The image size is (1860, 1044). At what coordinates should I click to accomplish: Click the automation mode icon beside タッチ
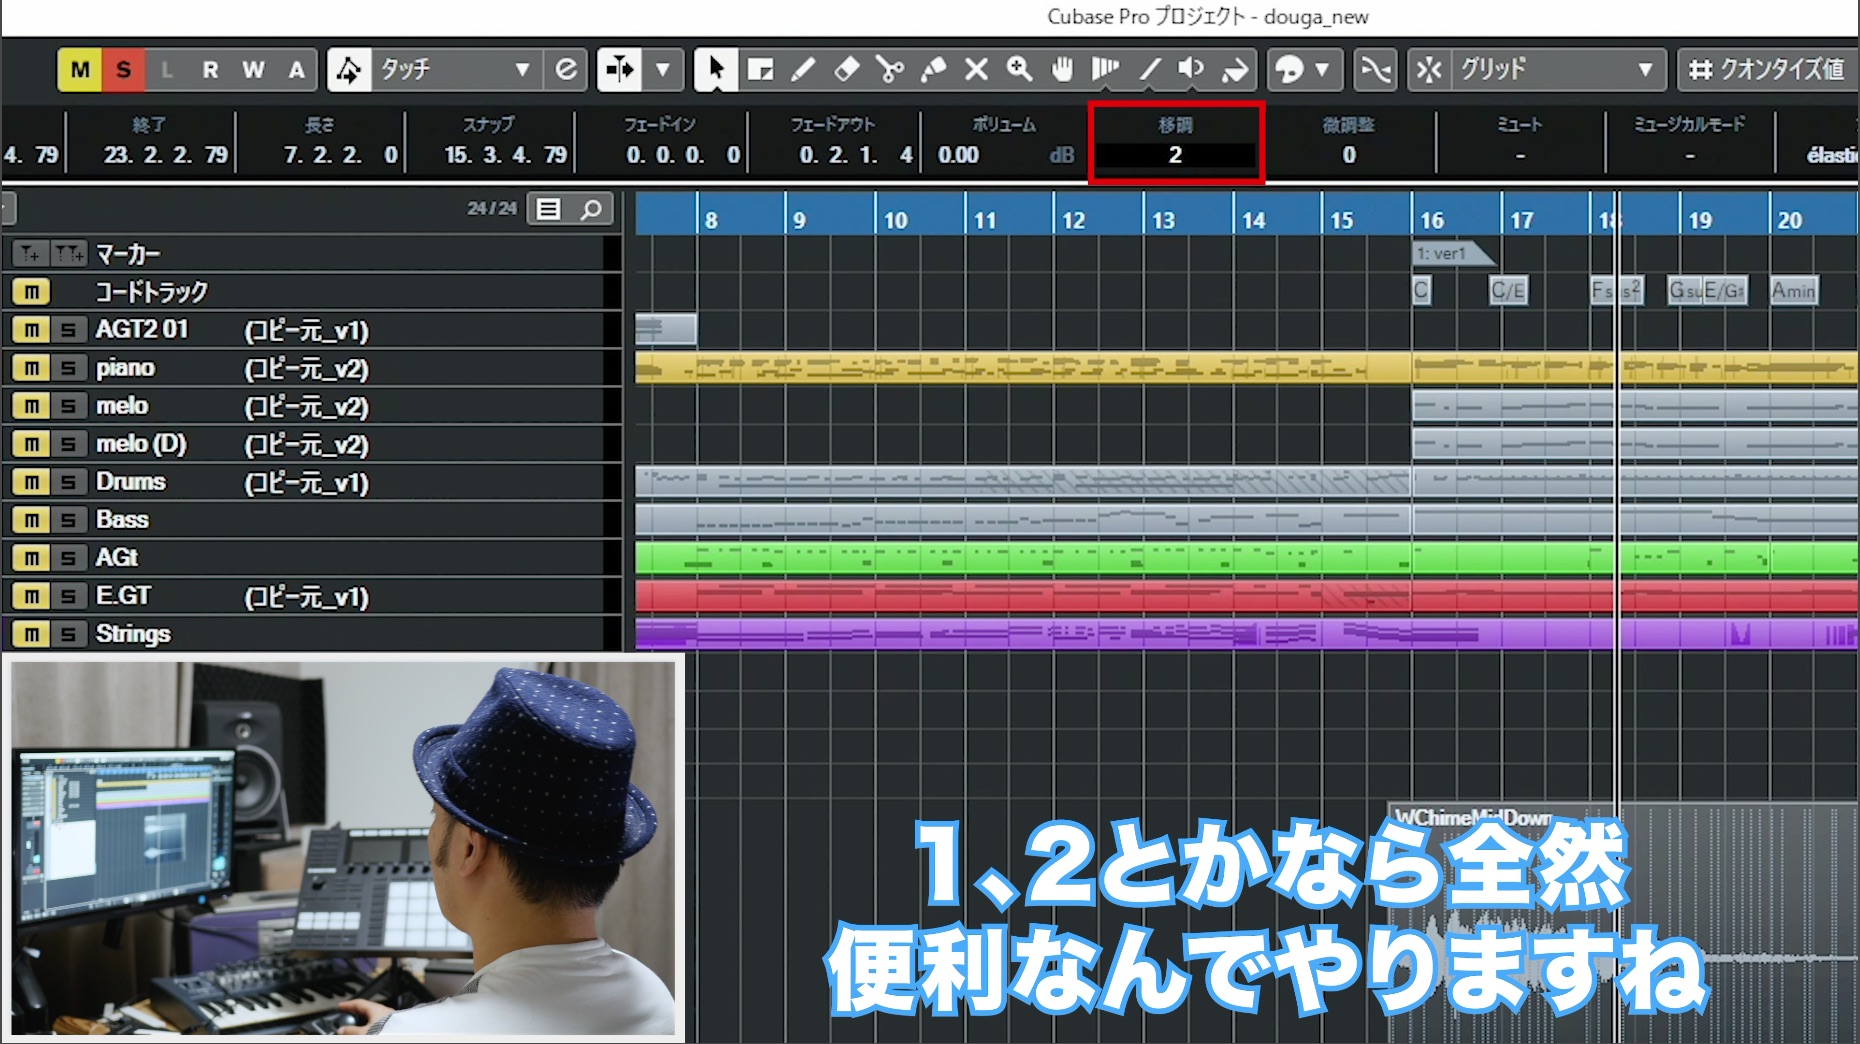tap(348, 69)
